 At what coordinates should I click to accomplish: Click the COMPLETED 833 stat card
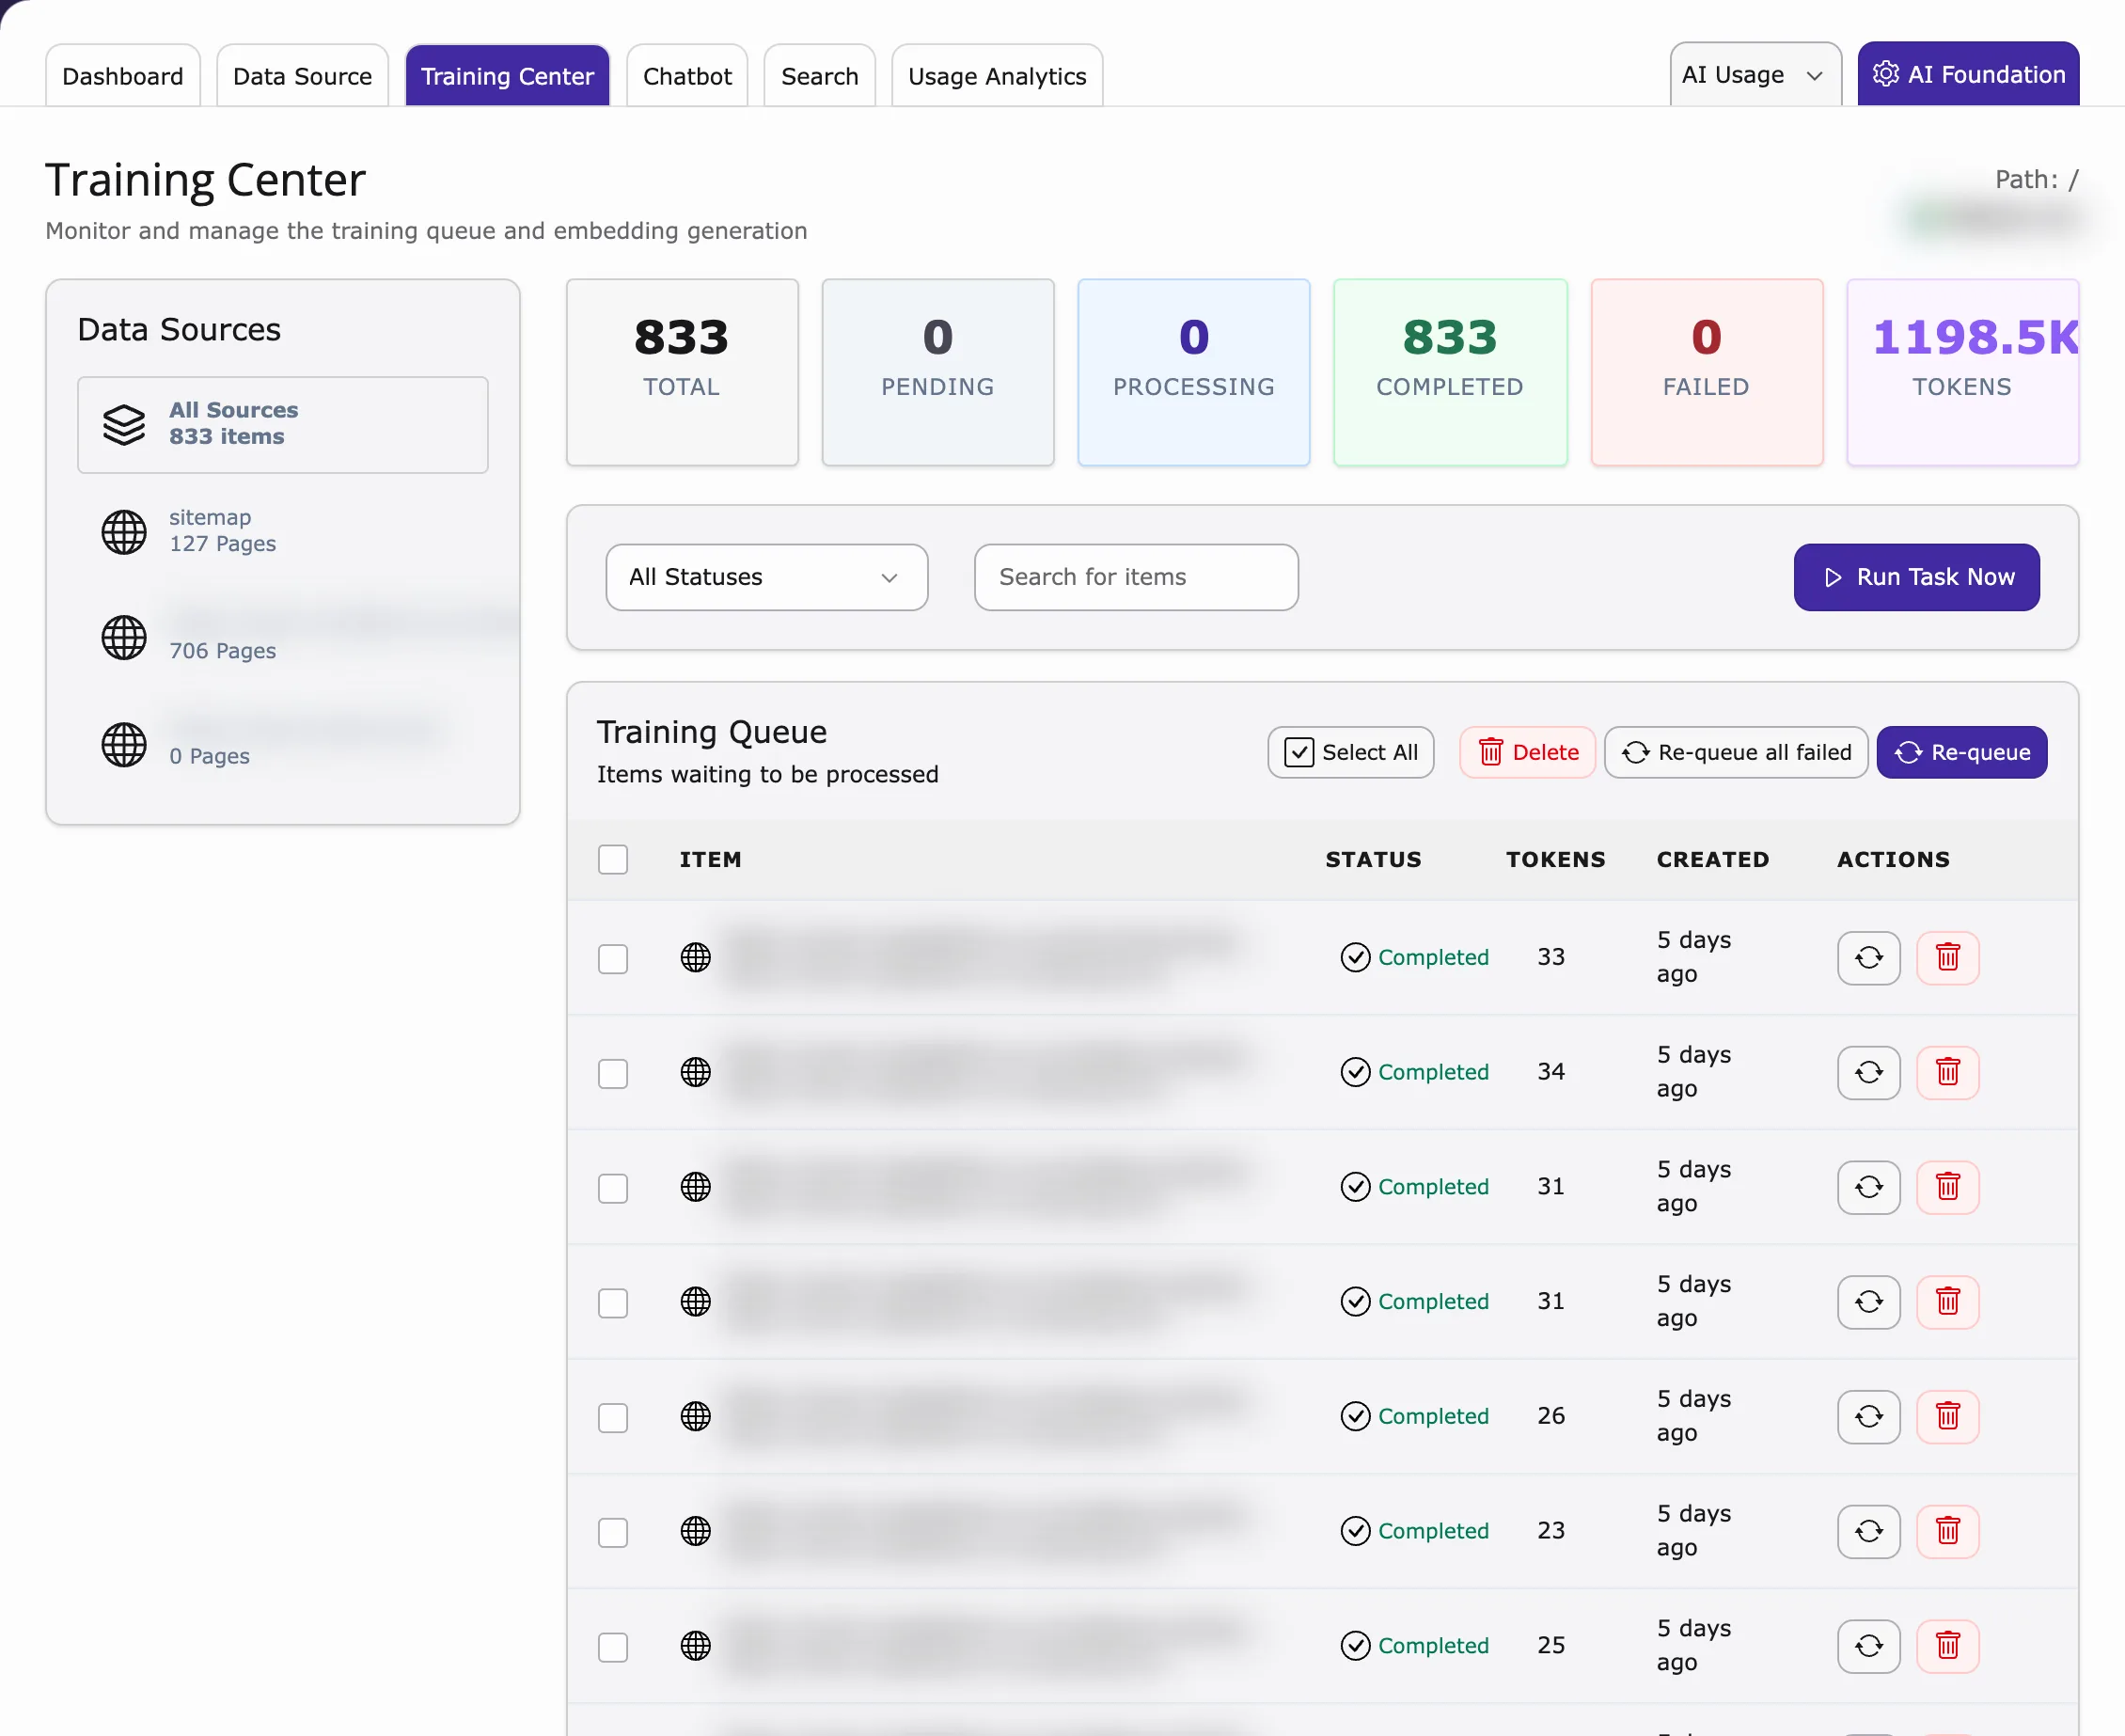pyautogui.click(x=1449, y=372)
